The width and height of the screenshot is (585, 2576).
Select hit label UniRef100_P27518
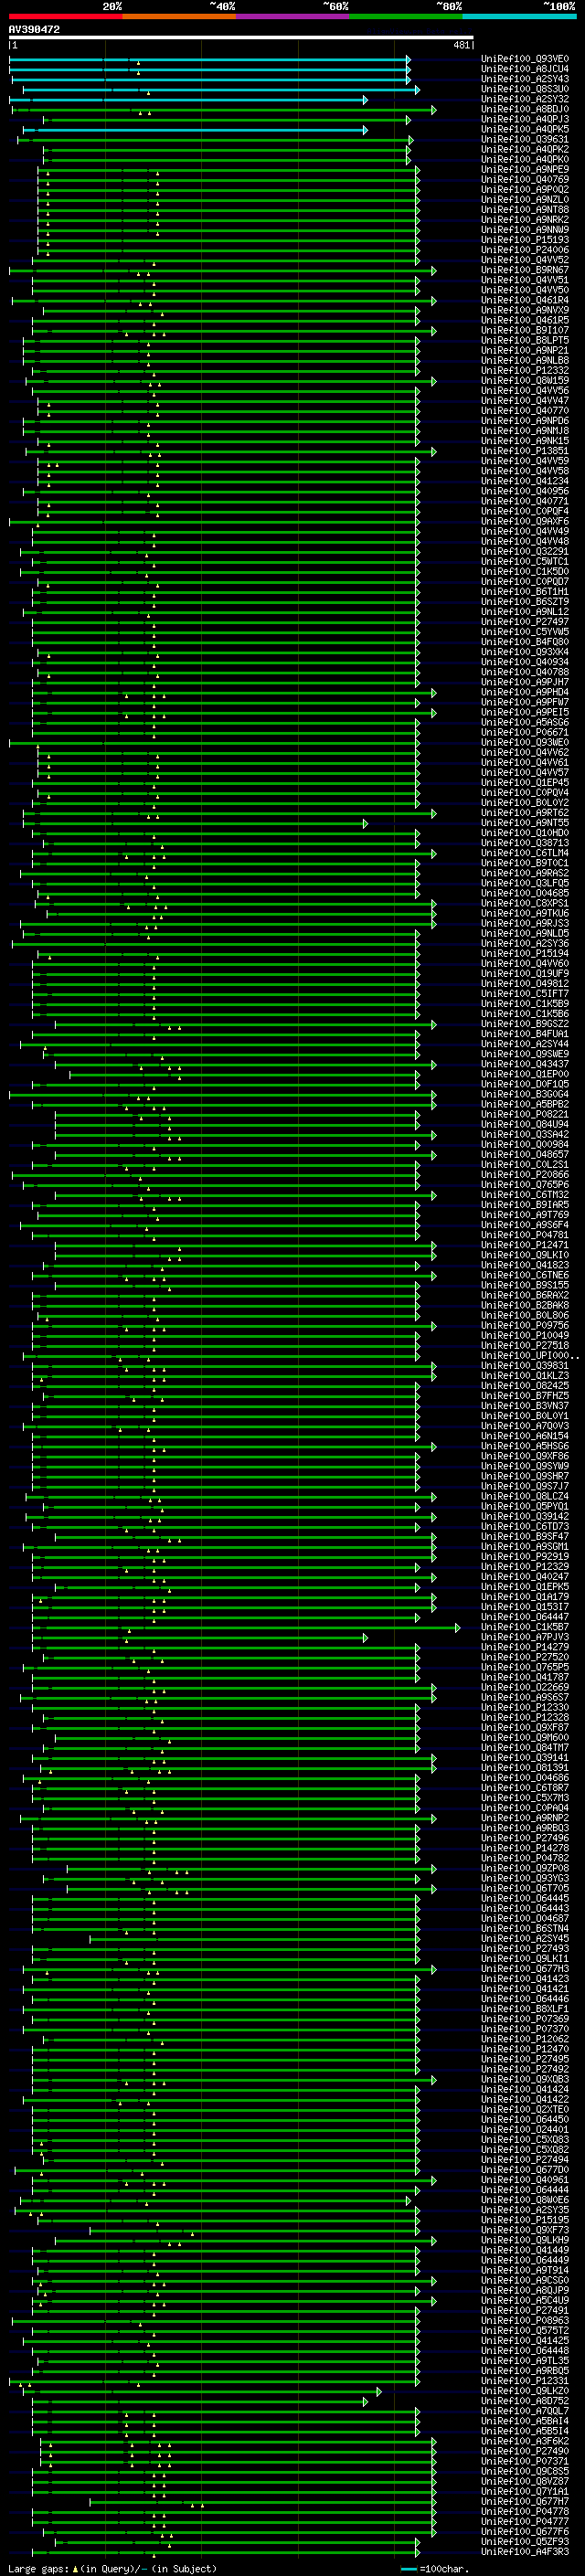point(525,1345)
